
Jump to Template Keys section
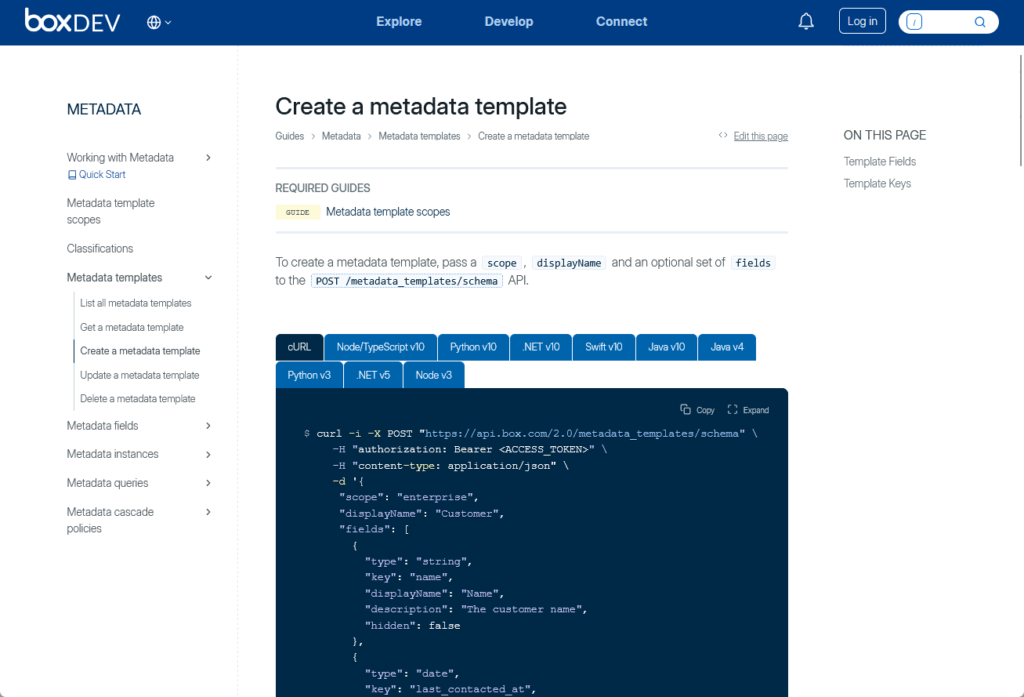tap(877, 184)
